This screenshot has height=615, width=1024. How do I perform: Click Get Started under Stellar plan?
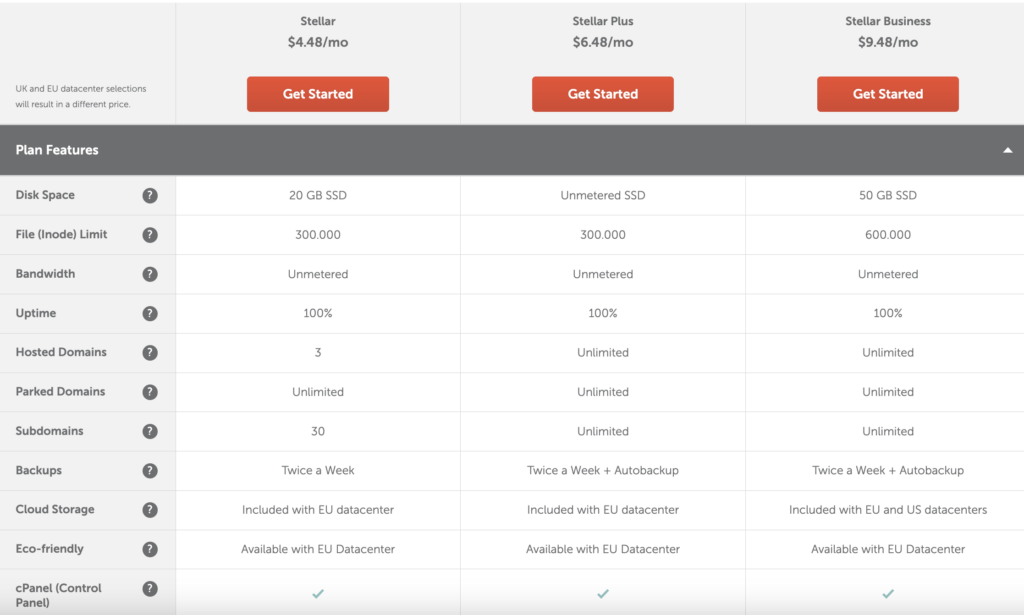(317, 94)
